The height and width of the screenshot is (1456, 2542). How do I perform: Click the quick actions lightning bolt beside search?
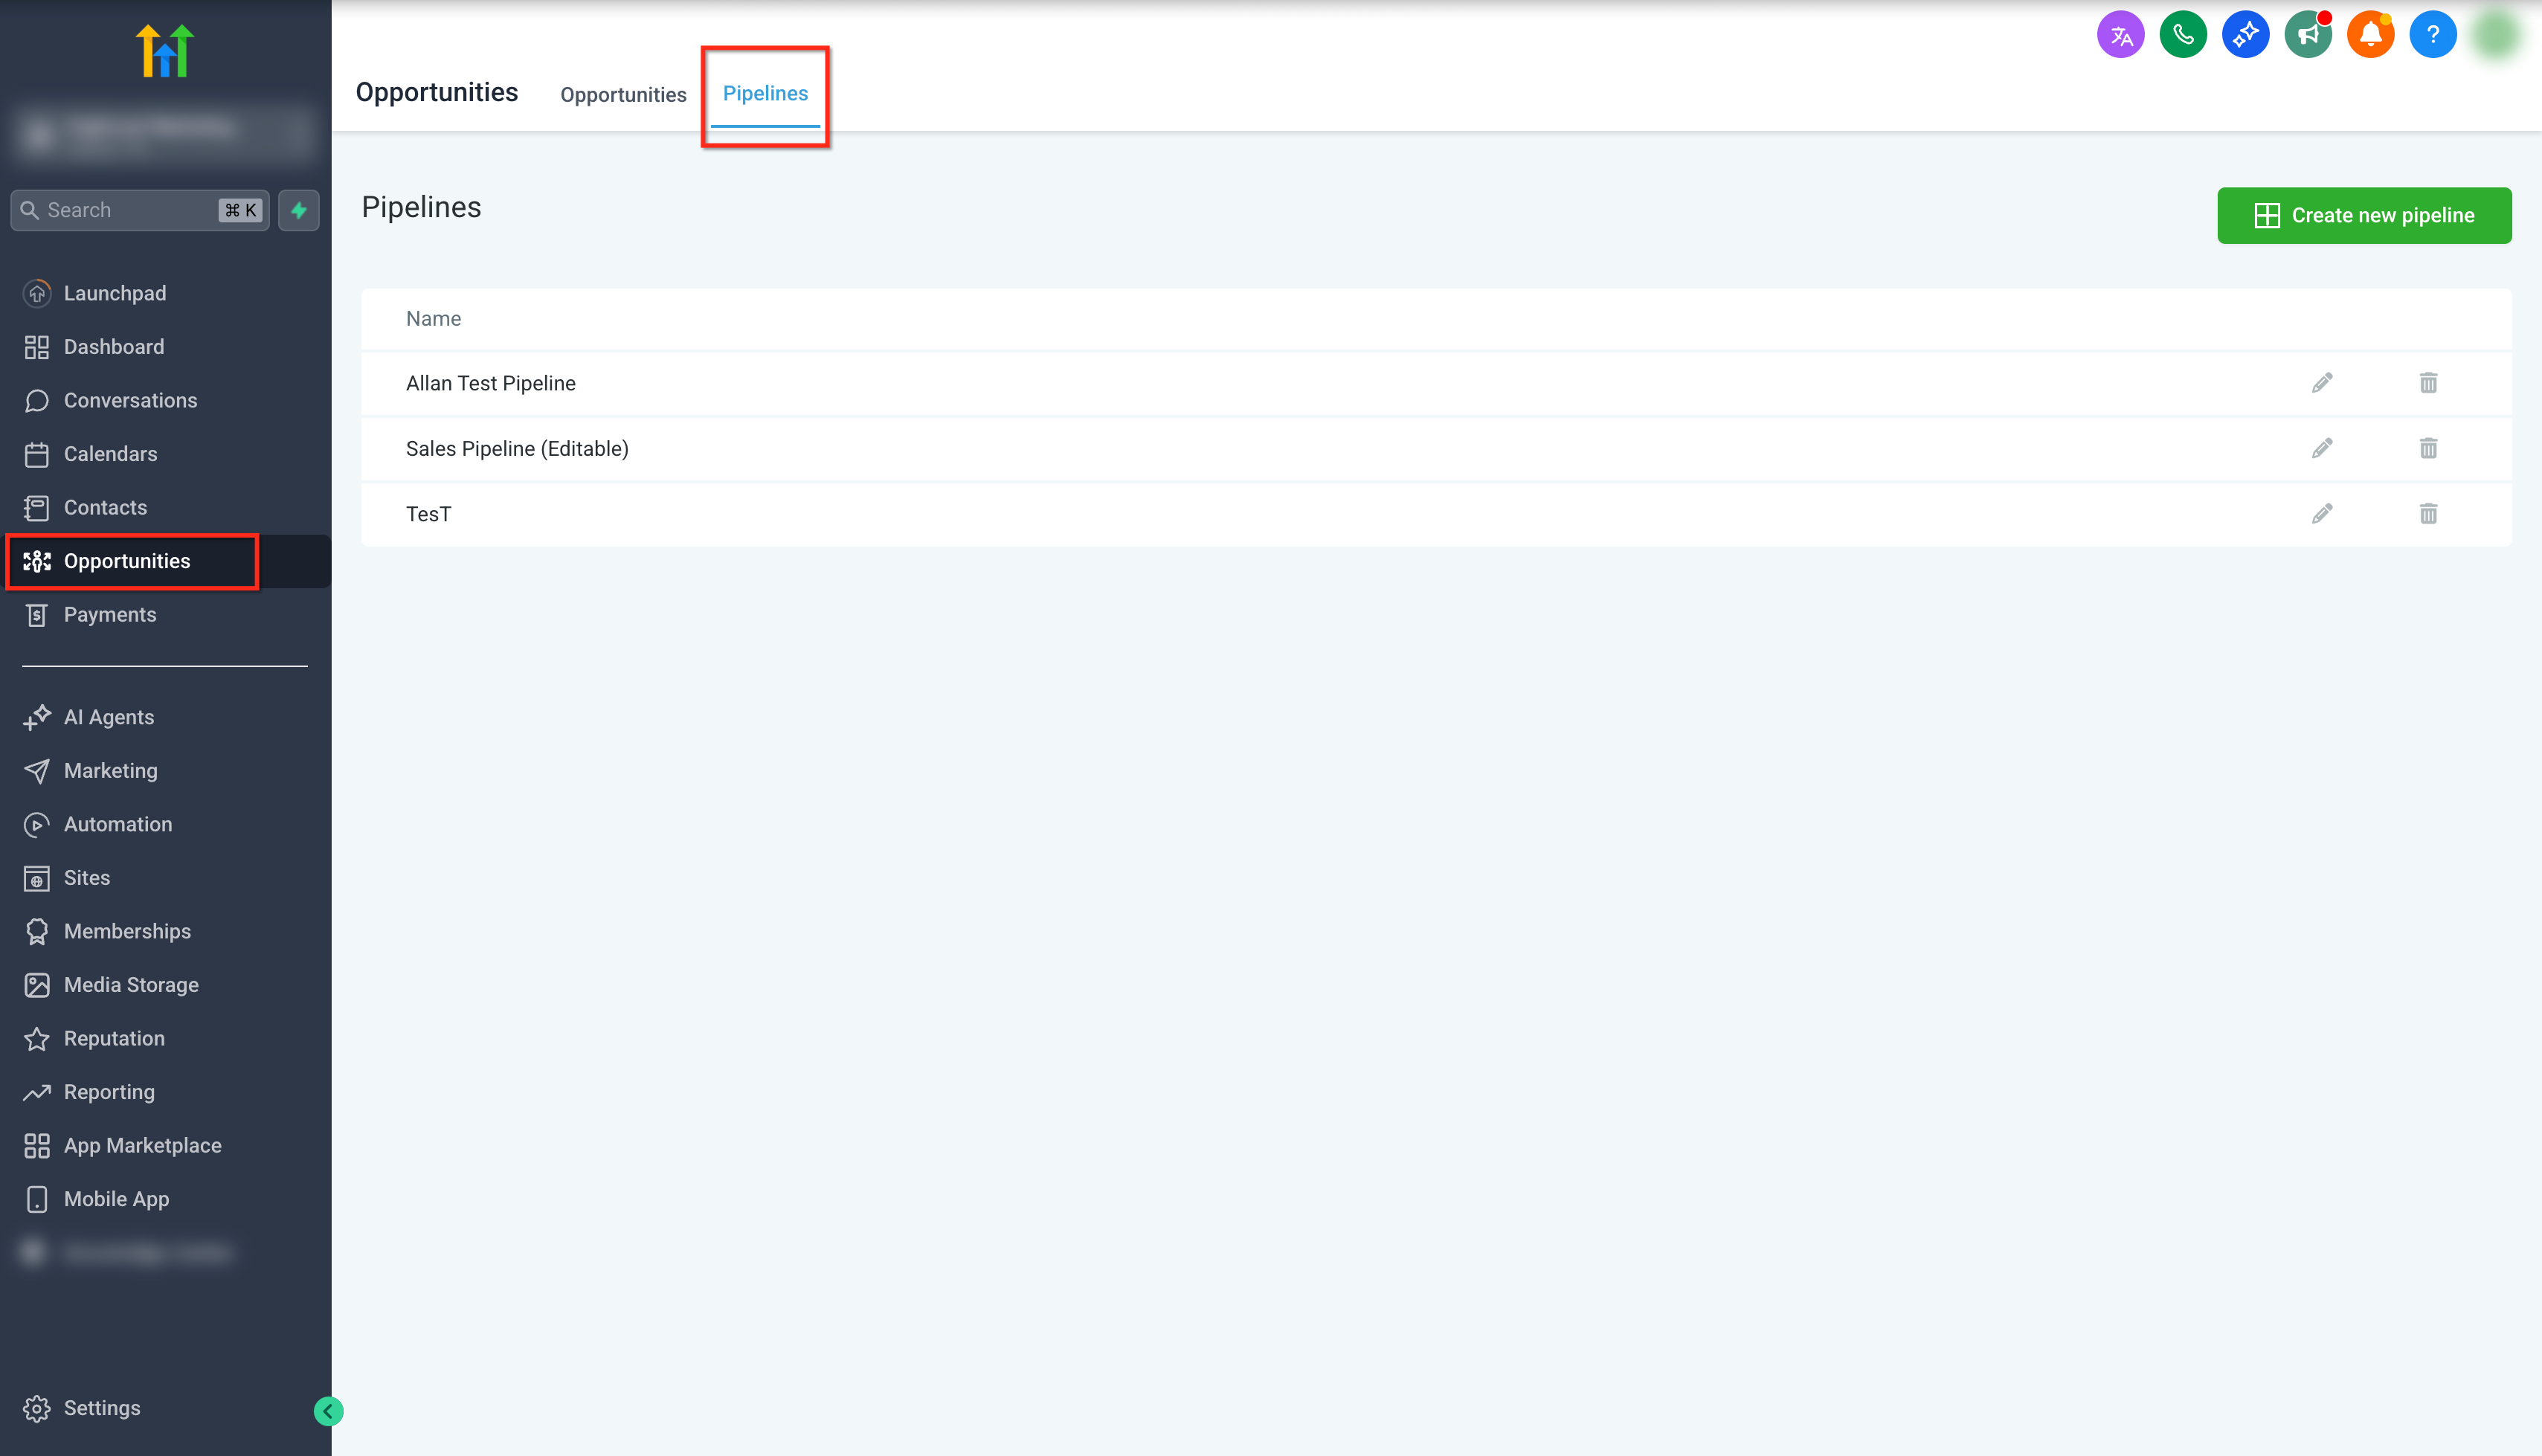(x=298, y=210)
